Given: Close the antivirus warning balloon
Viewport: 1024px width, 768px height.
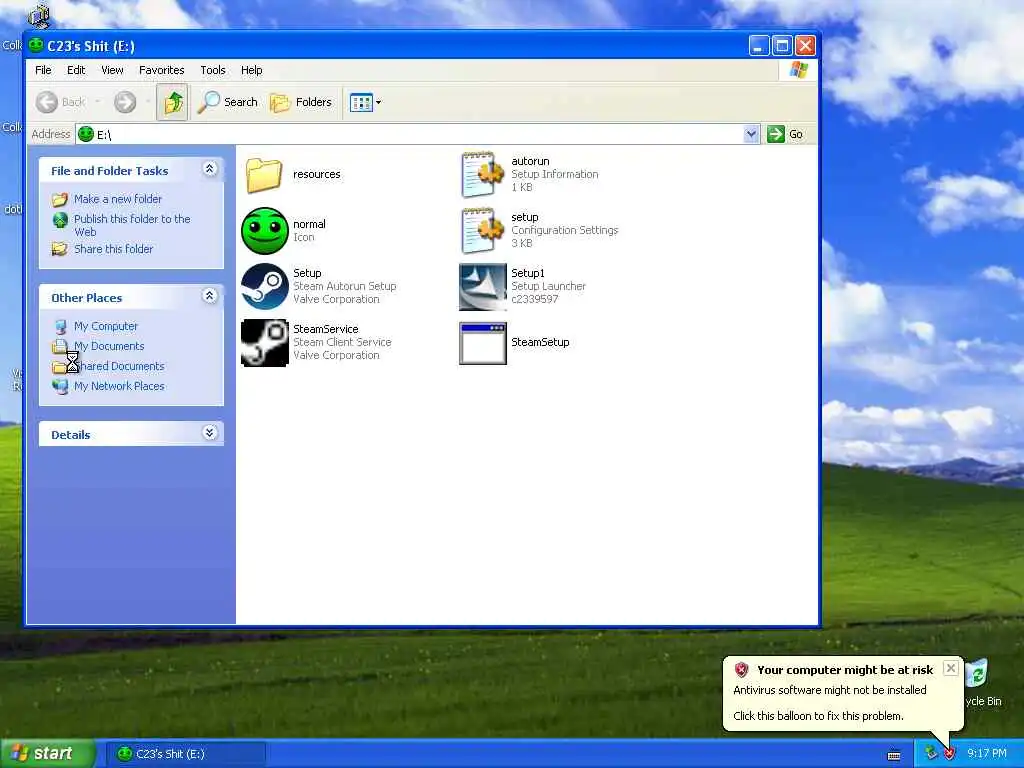Looking at the screenshot, I should pyautogui.click(x=951, y=668).
